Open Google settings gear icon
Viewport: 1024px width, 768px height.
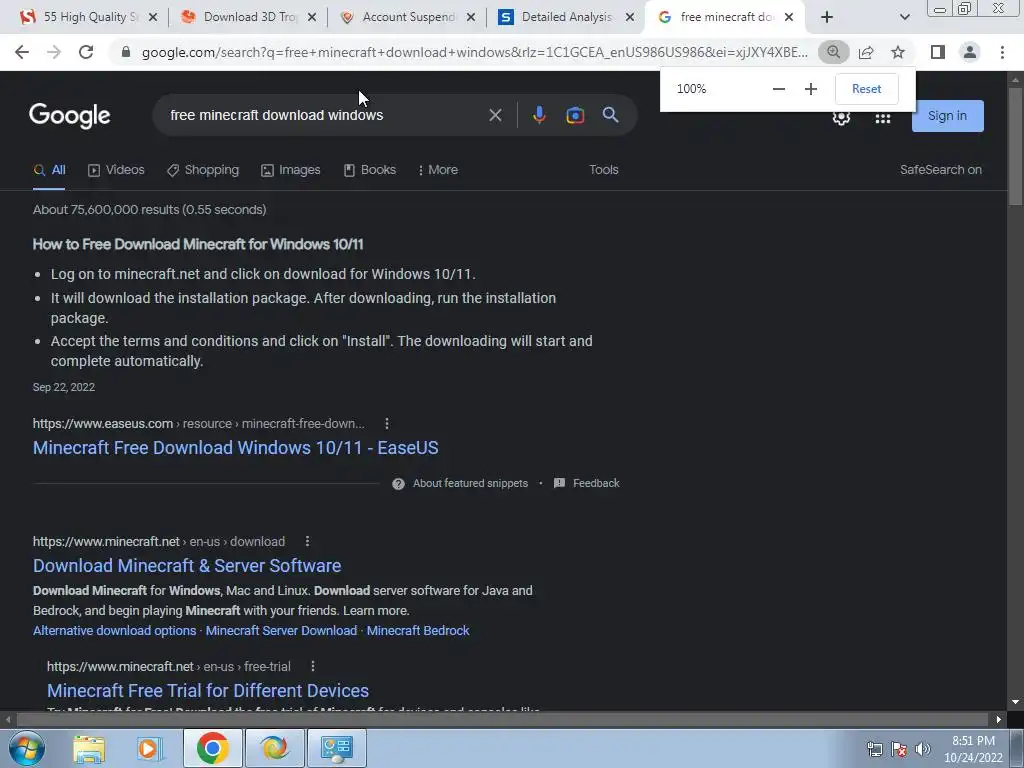(x=841, y=118)
